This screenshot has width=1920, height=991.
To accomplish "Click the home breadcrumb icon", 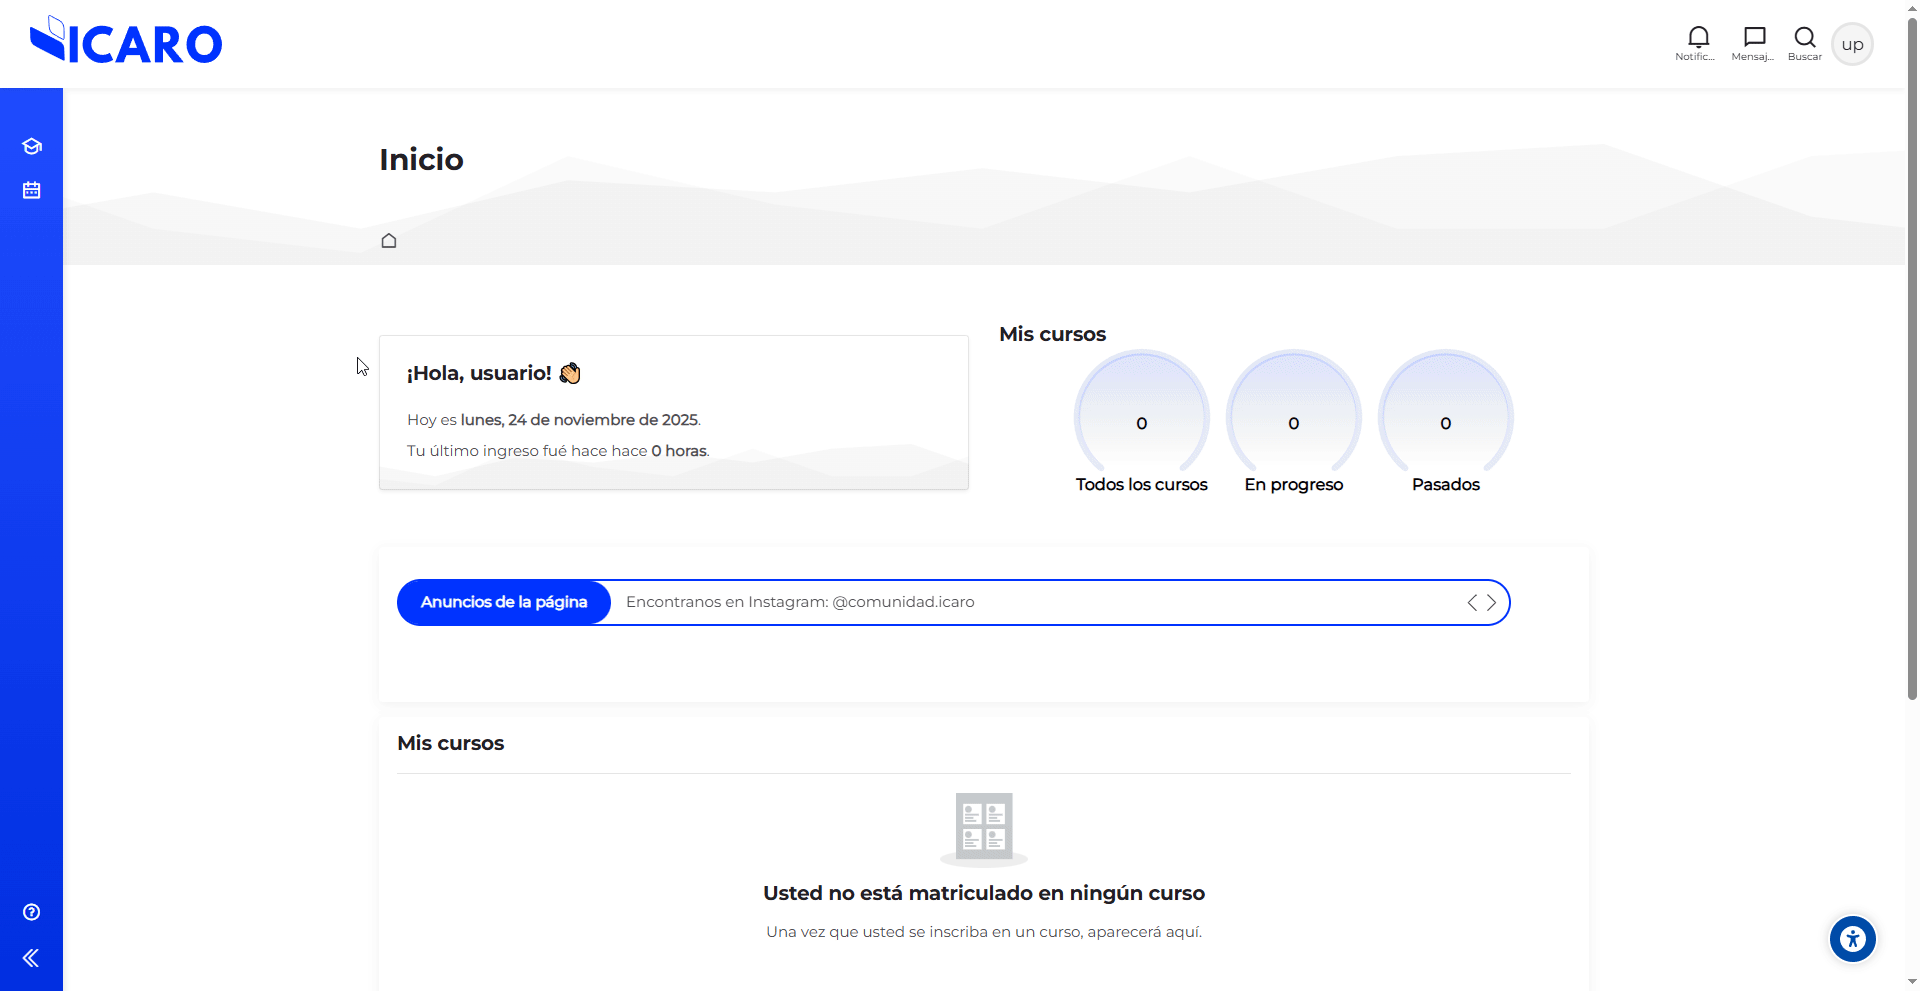I will click(x=389, y=241).
